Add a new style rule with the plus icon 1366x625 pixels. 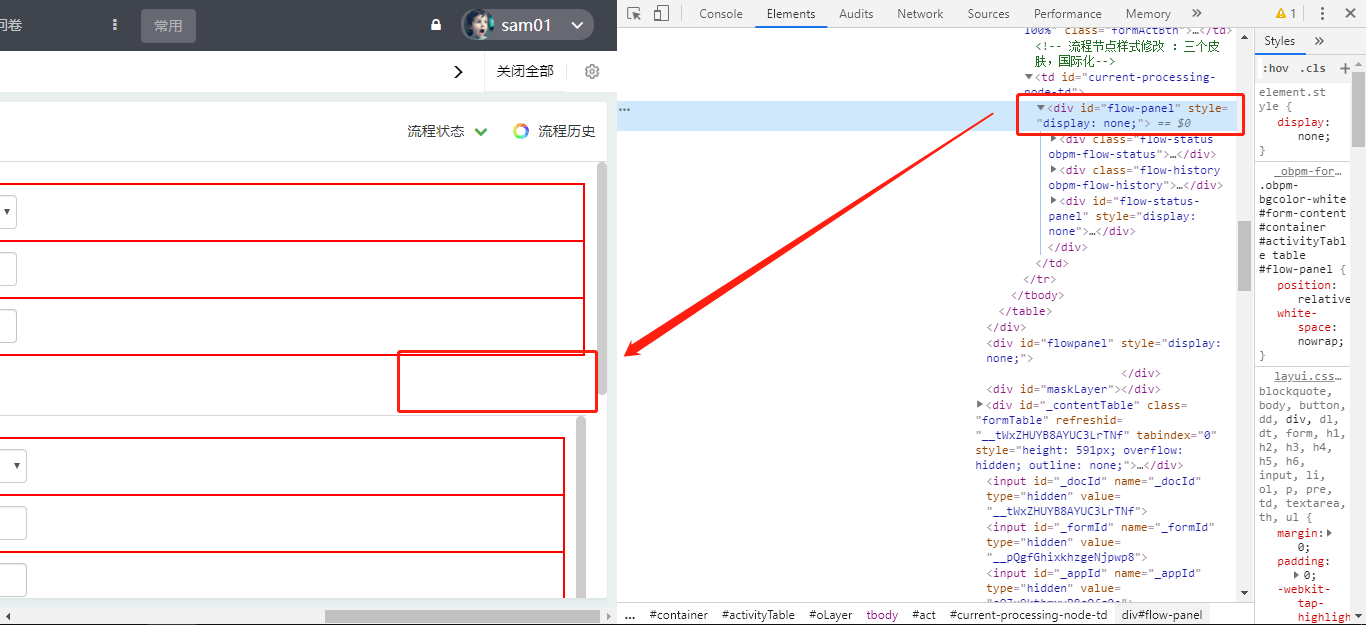1344,68
